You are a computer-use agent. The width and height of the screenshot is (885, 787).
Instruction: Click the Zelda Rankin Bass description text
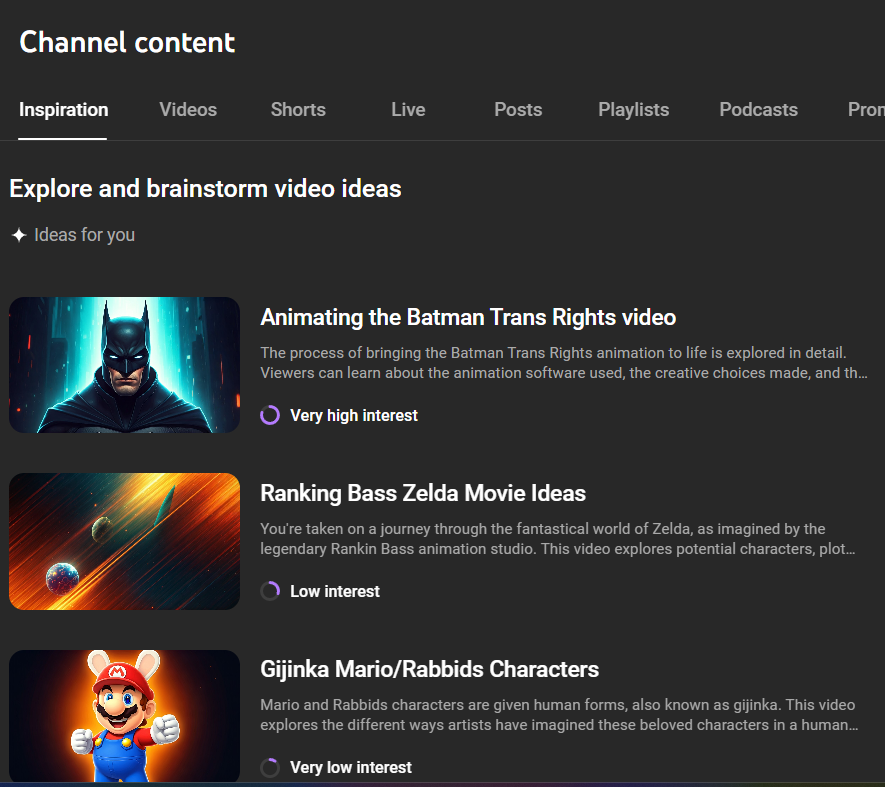click(x=558, y=539)
